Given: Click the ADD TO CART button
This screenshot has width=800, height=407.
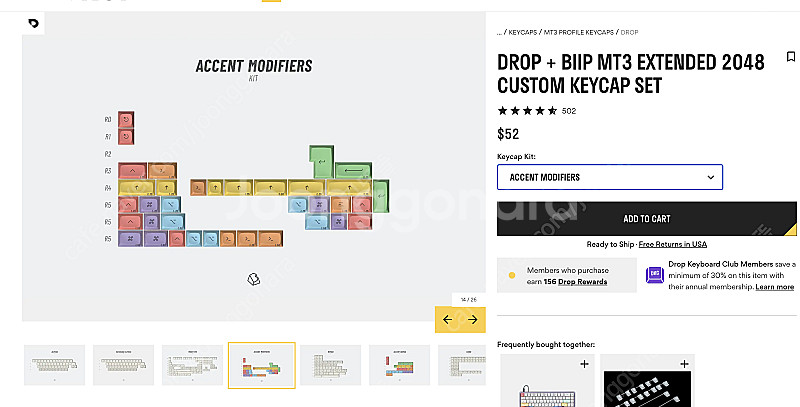Looking at the screenshot, I should click(646, 218).
